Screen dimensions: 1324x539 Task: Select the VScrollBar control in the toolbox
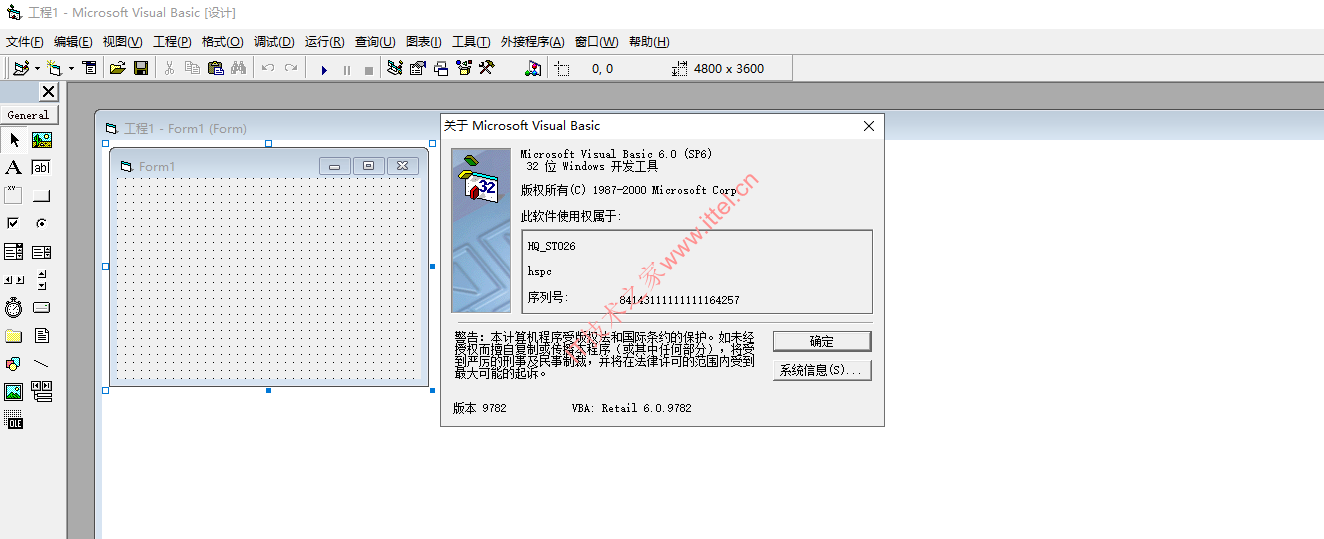tap(42, 280)
